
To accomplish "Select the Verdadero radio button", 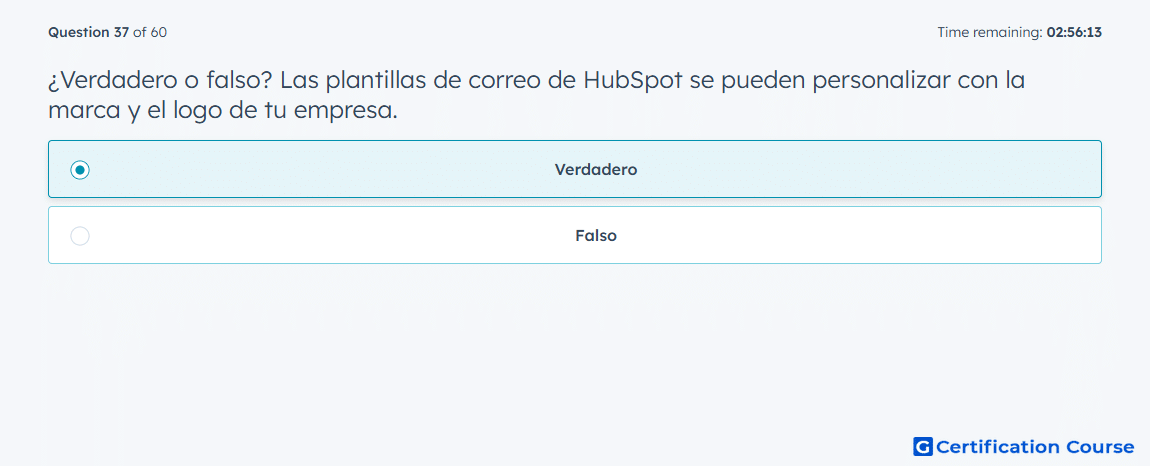I will [x=80, y=170].
